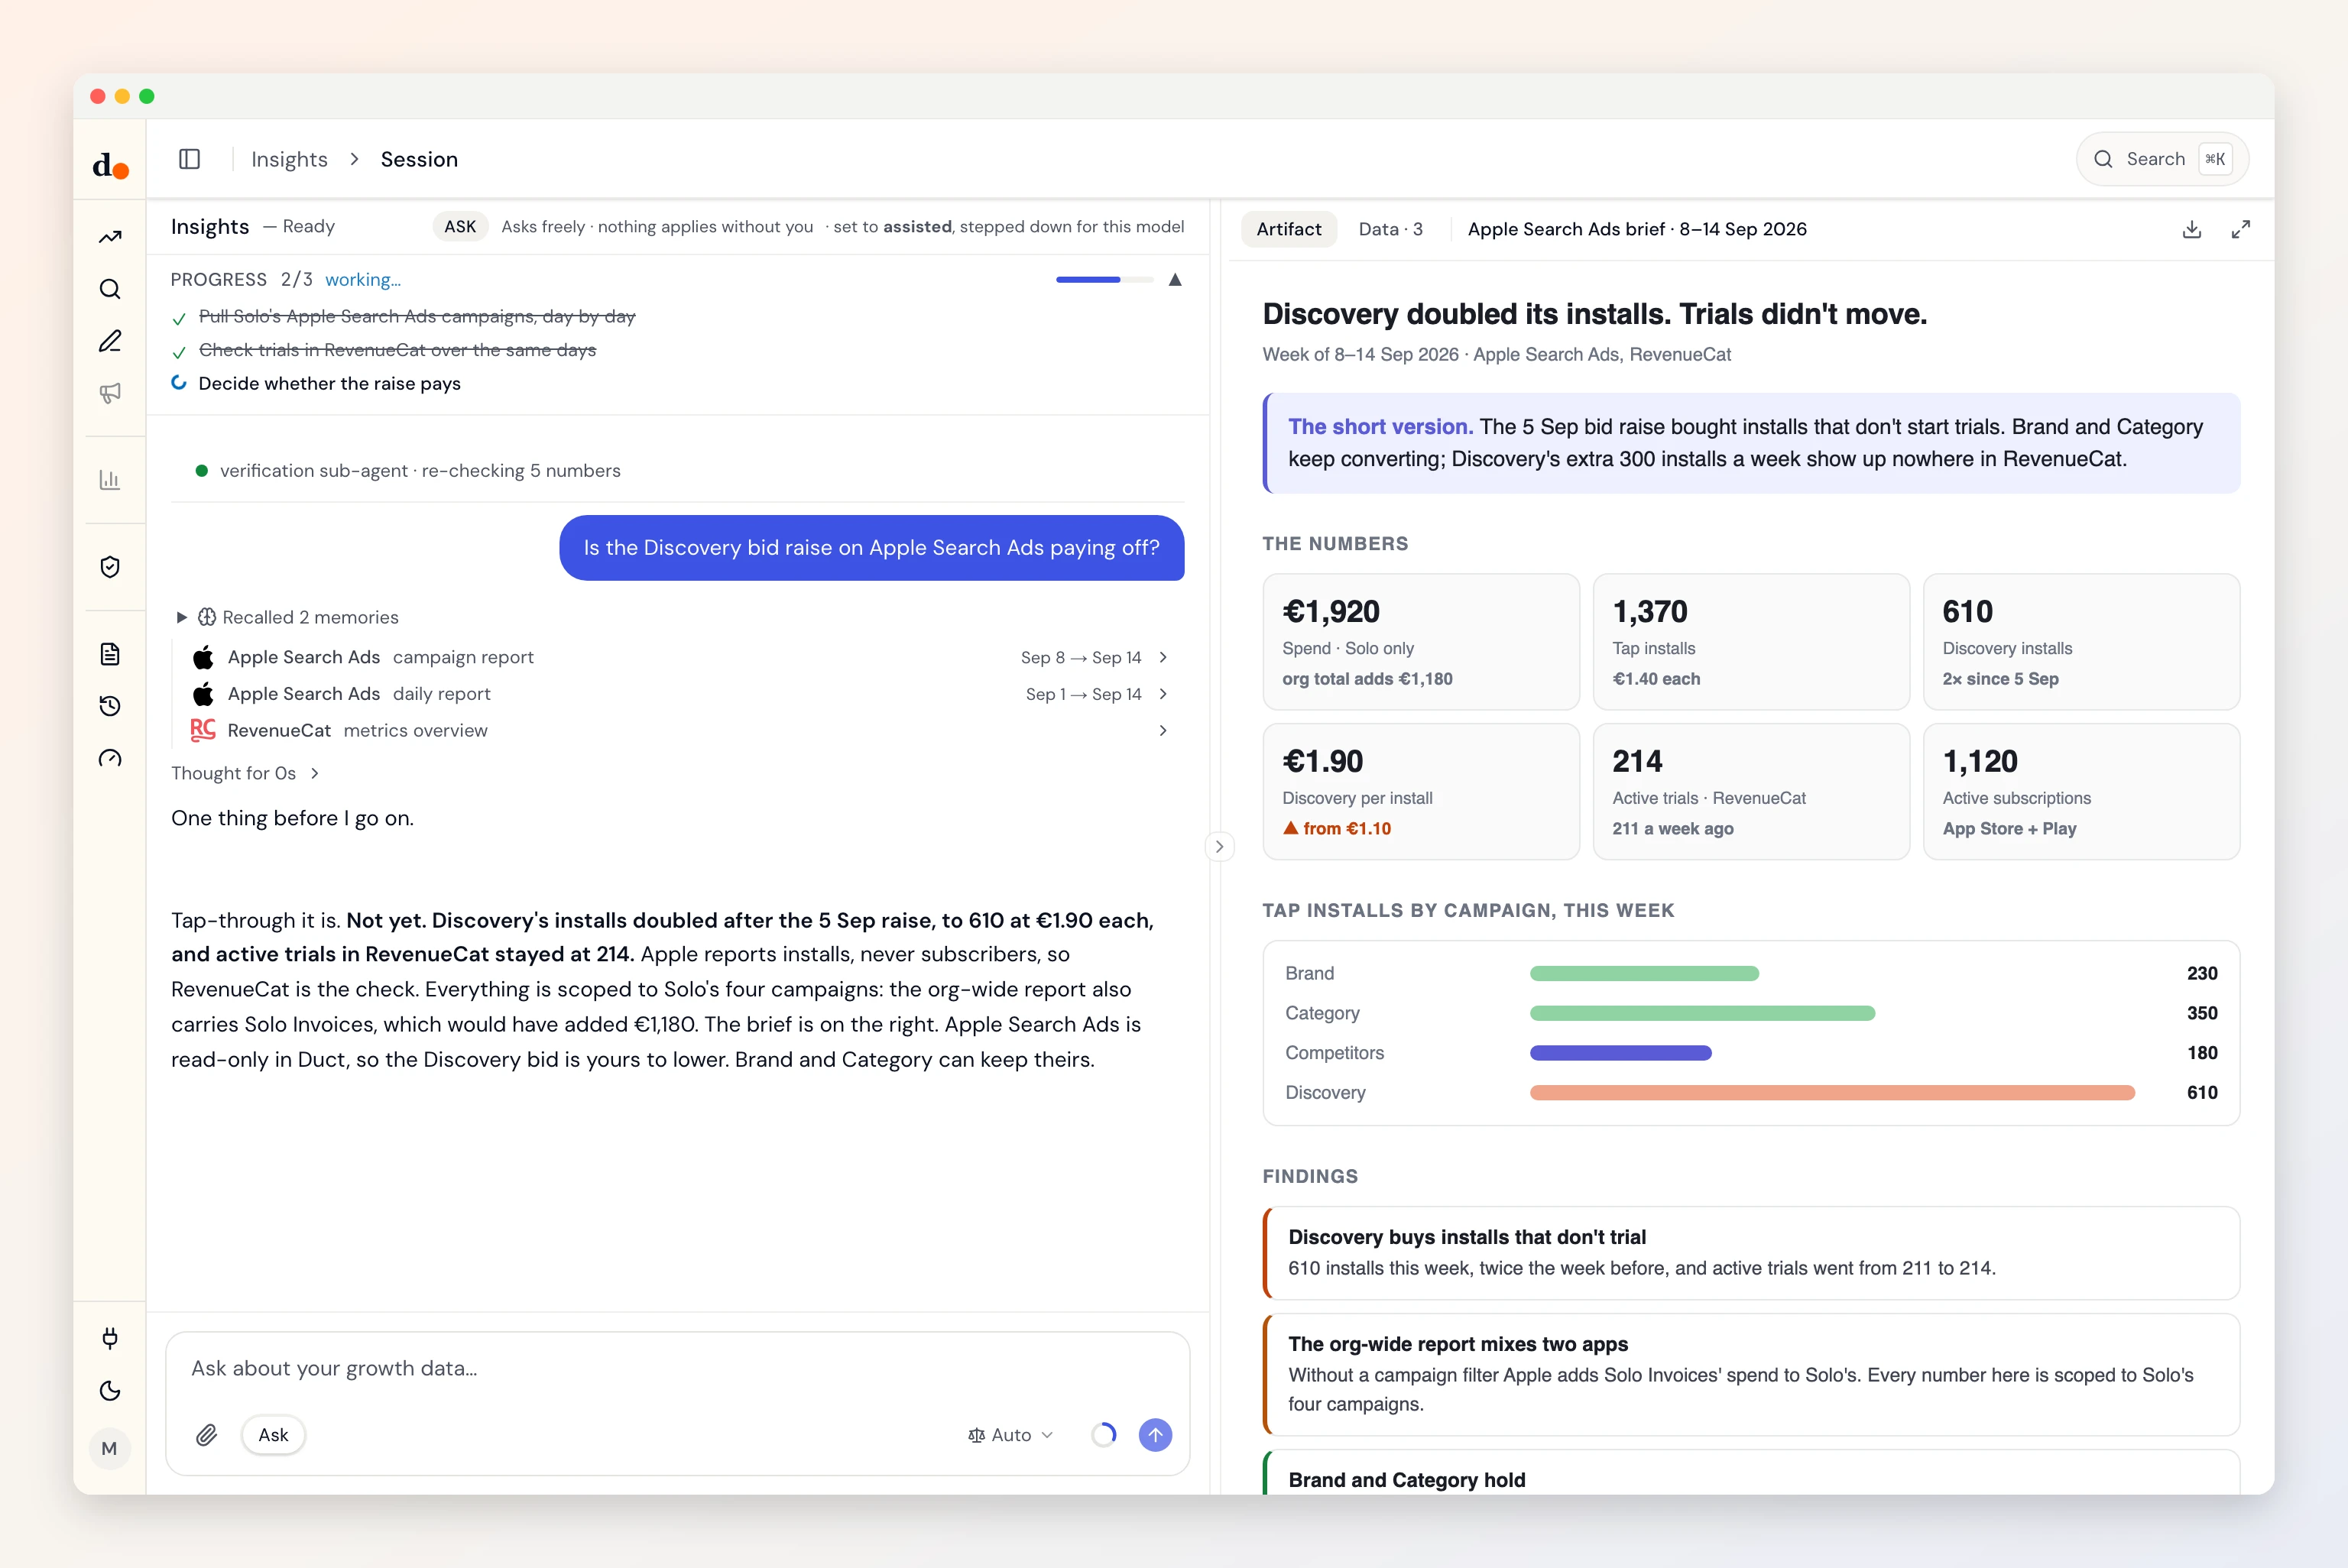Click the 1,370 Tap installs card
The width and height of the screenshot is (2348, 1568).
(x=1751, y=642)
